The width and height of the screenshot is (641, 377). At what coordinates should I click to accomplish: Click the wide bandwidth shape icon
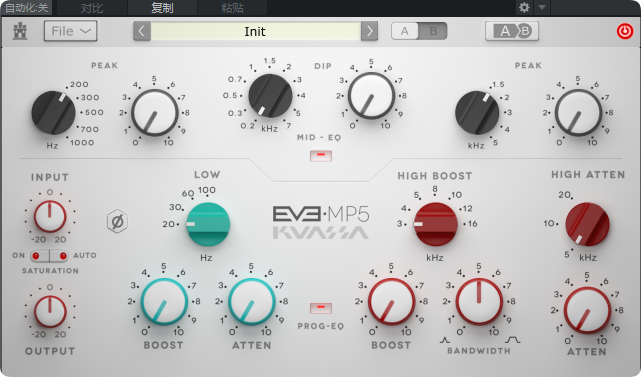coord(513,340)
